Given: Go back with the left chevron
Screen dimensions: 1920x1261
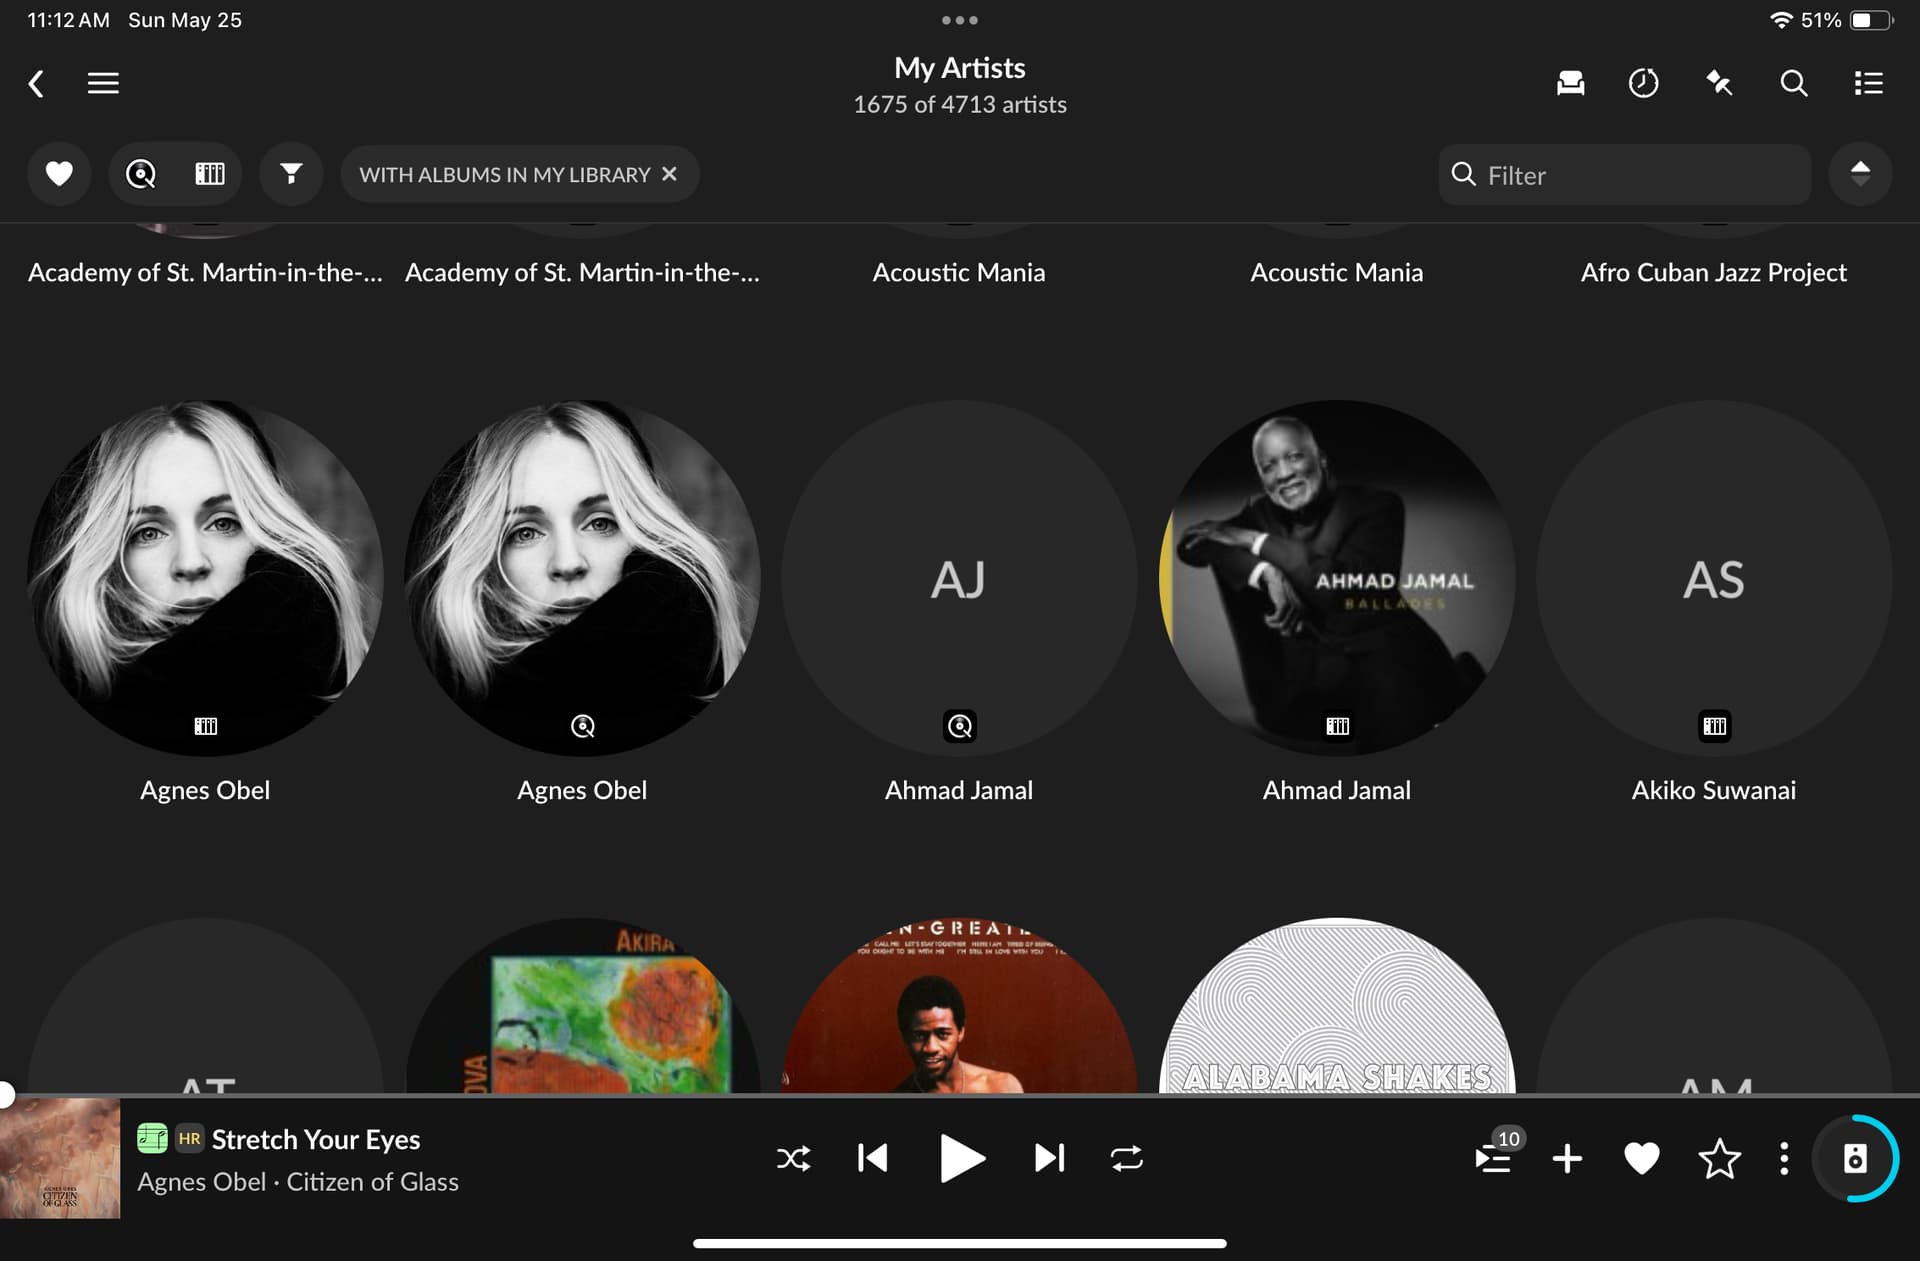Looking at the screenshot, I should (37, 83).
